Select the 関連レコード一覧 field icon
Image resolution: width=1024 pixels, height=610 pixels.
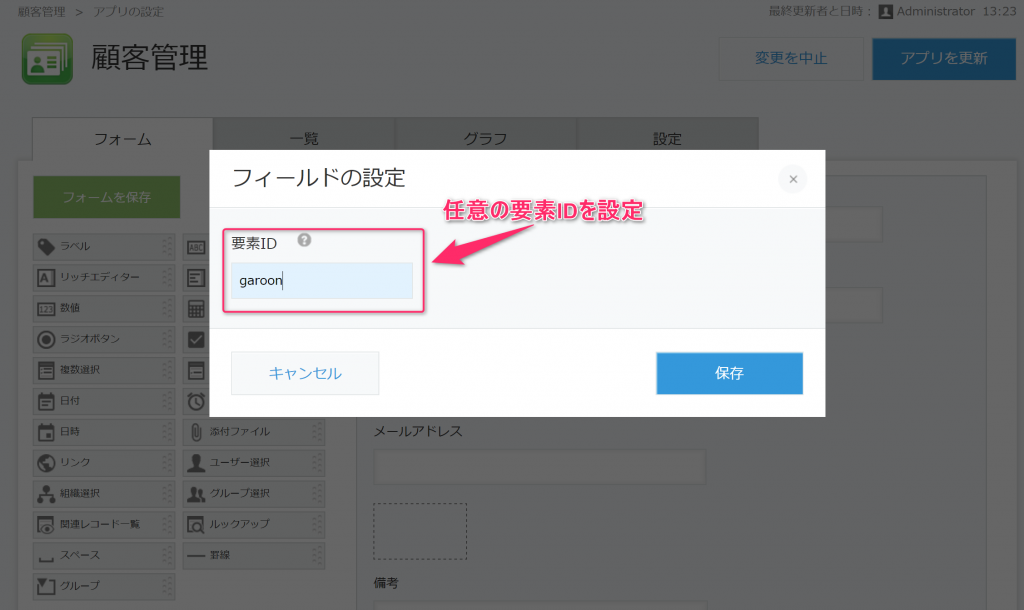click(46, 524)
